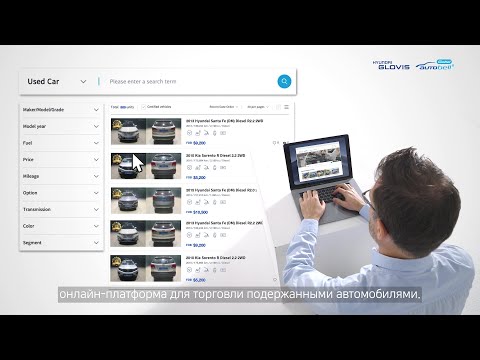Viewport: 480px width, 360px height.
Task: Click the autobell logo
Action: point(434,65)
